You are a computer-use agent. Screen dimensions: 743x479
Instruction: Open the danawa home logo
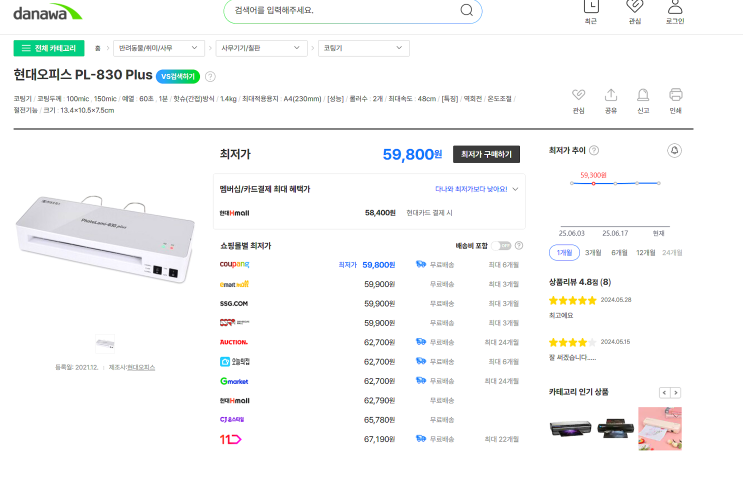tap(47, 12)
